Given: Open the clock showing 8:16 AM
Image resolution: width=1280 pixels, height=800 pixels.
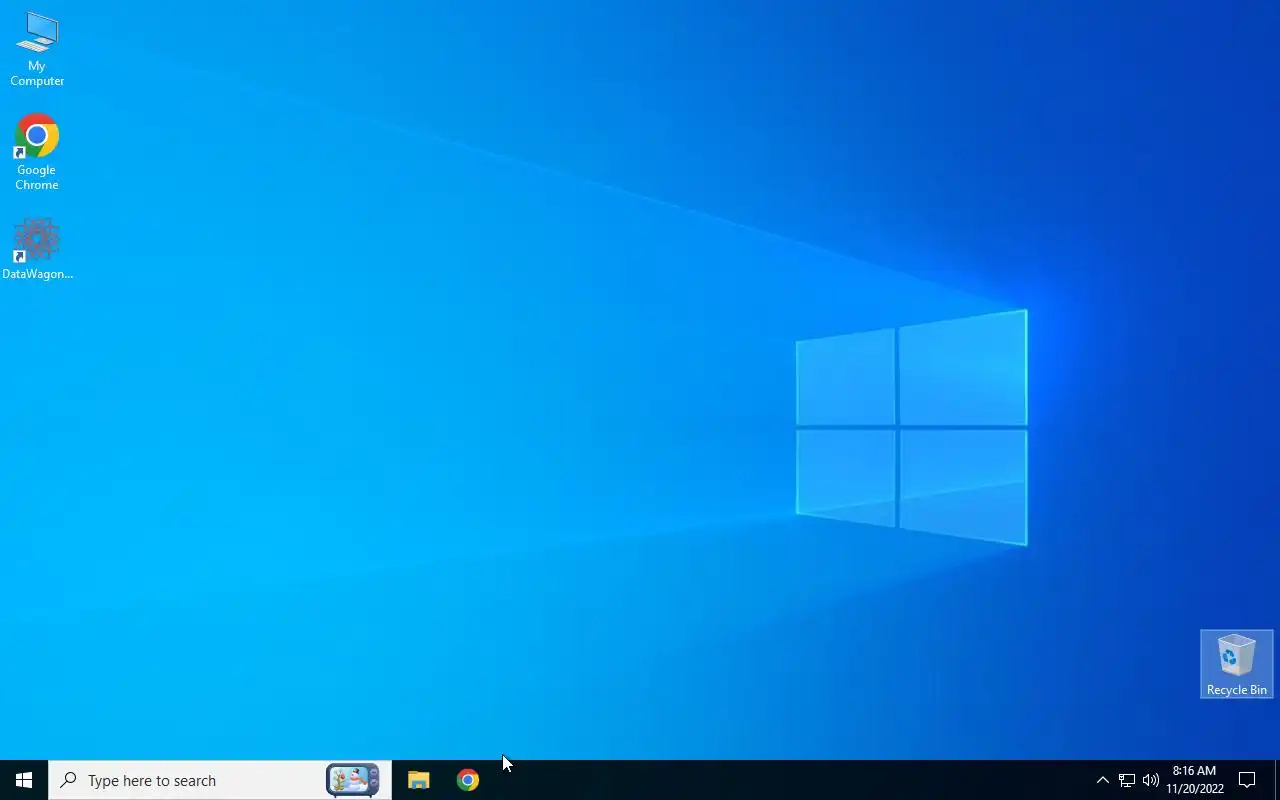Looking at the screenshot, I should pyautogui.click(x=1194, y=780).
